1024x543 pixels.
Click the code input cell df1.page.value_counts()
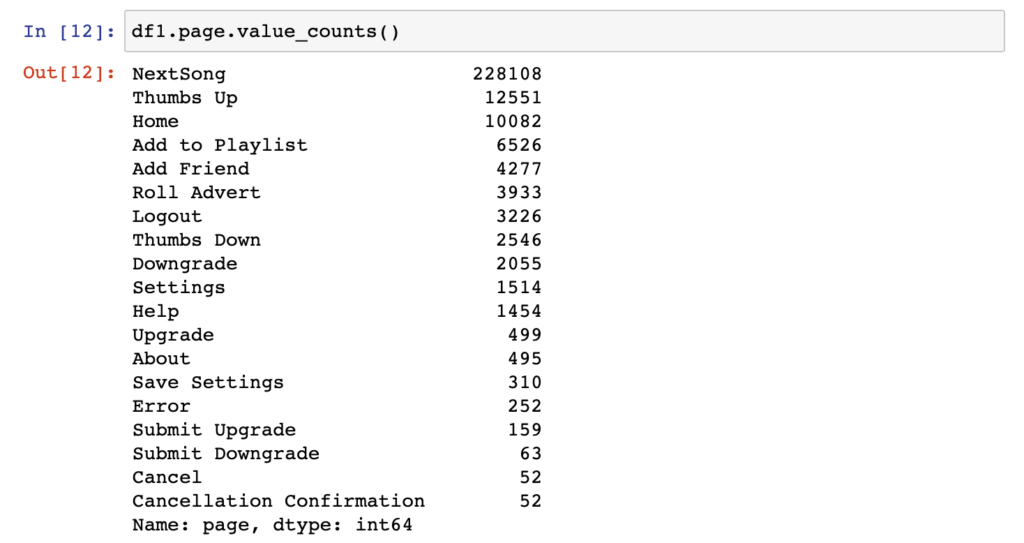coord(564,31)
